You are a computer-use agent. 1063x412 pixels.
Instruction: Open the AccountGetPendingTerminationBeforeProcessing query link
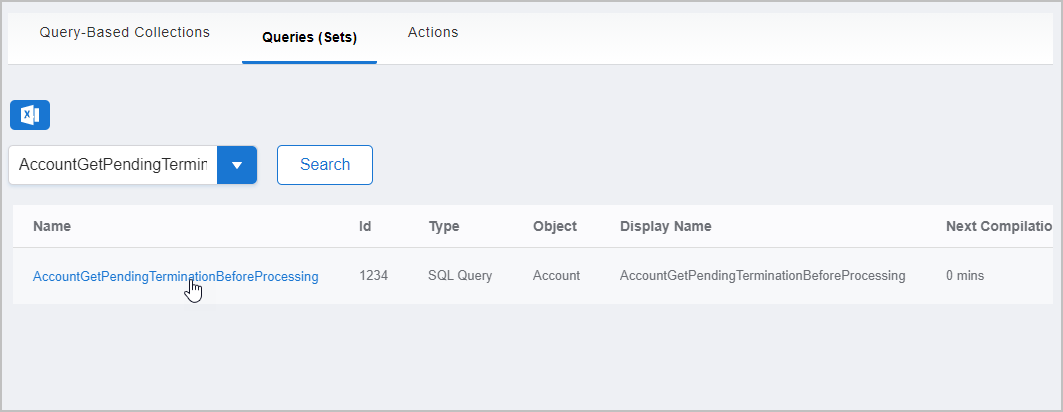coord(175,276)
